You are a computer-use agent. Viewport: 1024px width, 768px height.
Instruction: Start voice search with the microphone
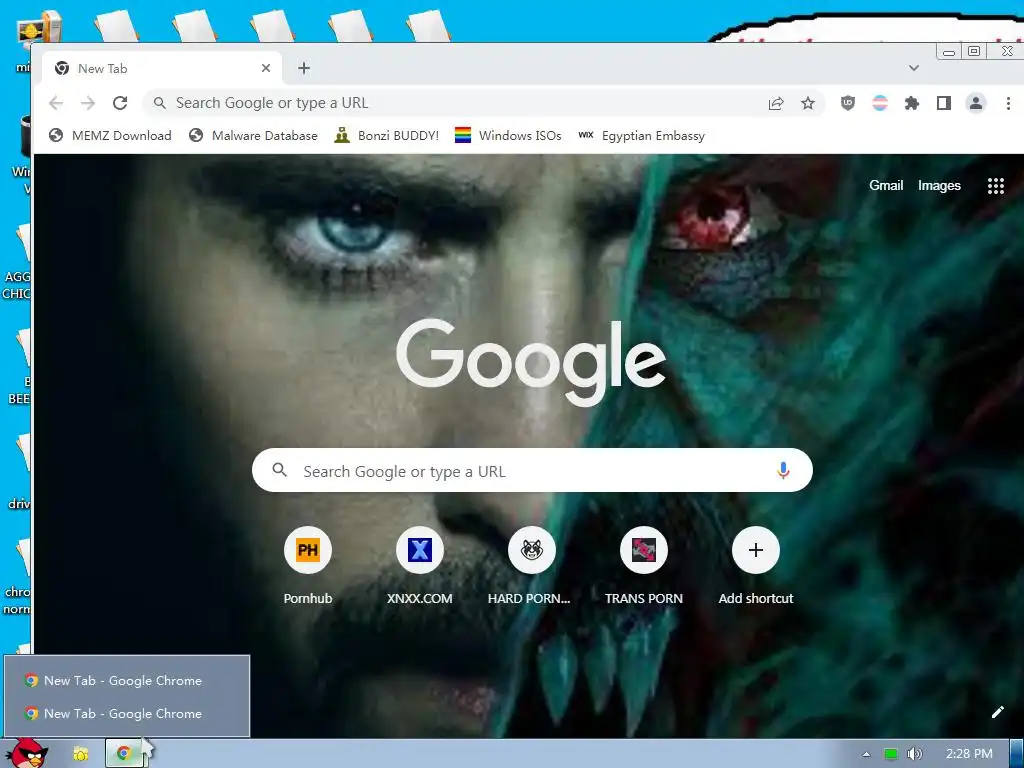click(x=783, y=470)
